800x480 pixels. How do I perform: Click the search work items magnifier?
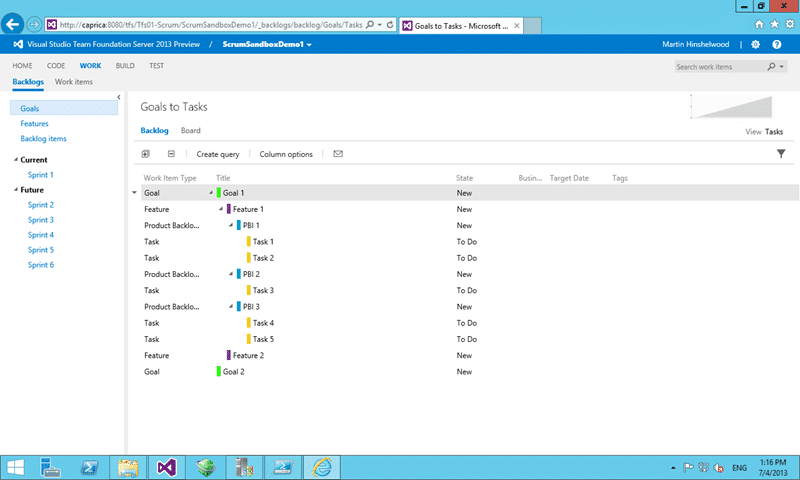tap(771, 66)
